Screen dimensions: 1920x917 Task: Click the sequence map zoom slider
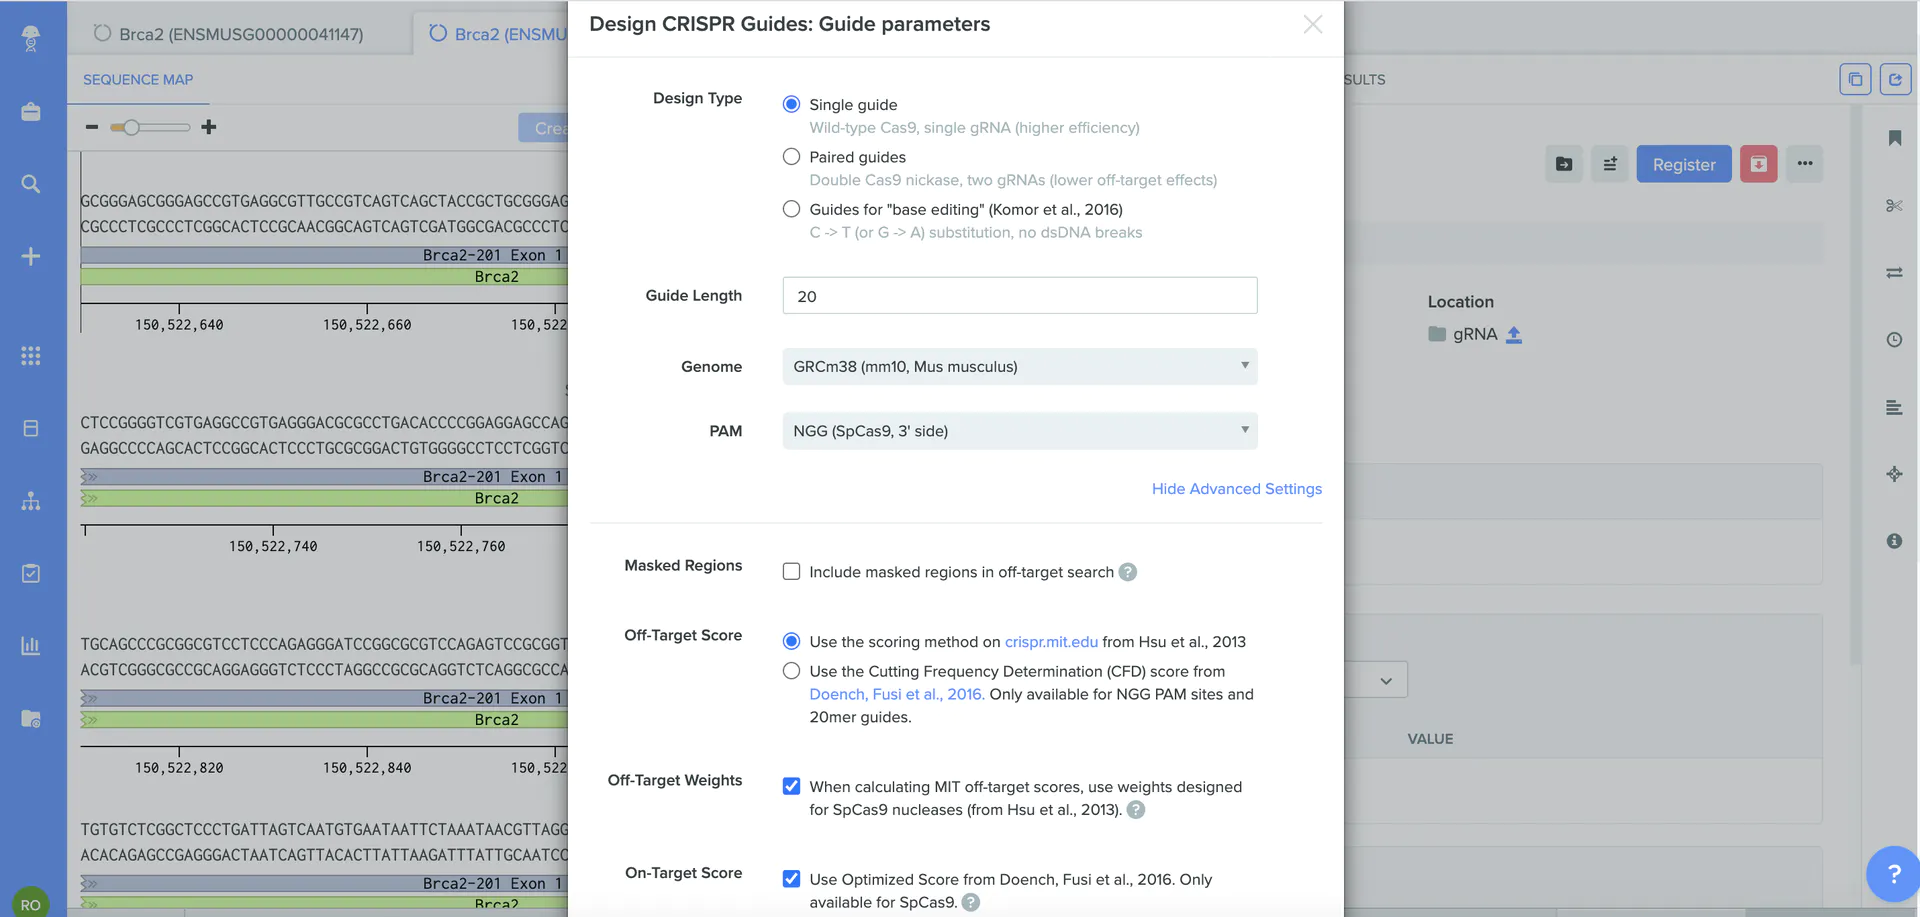click(150, 127)
